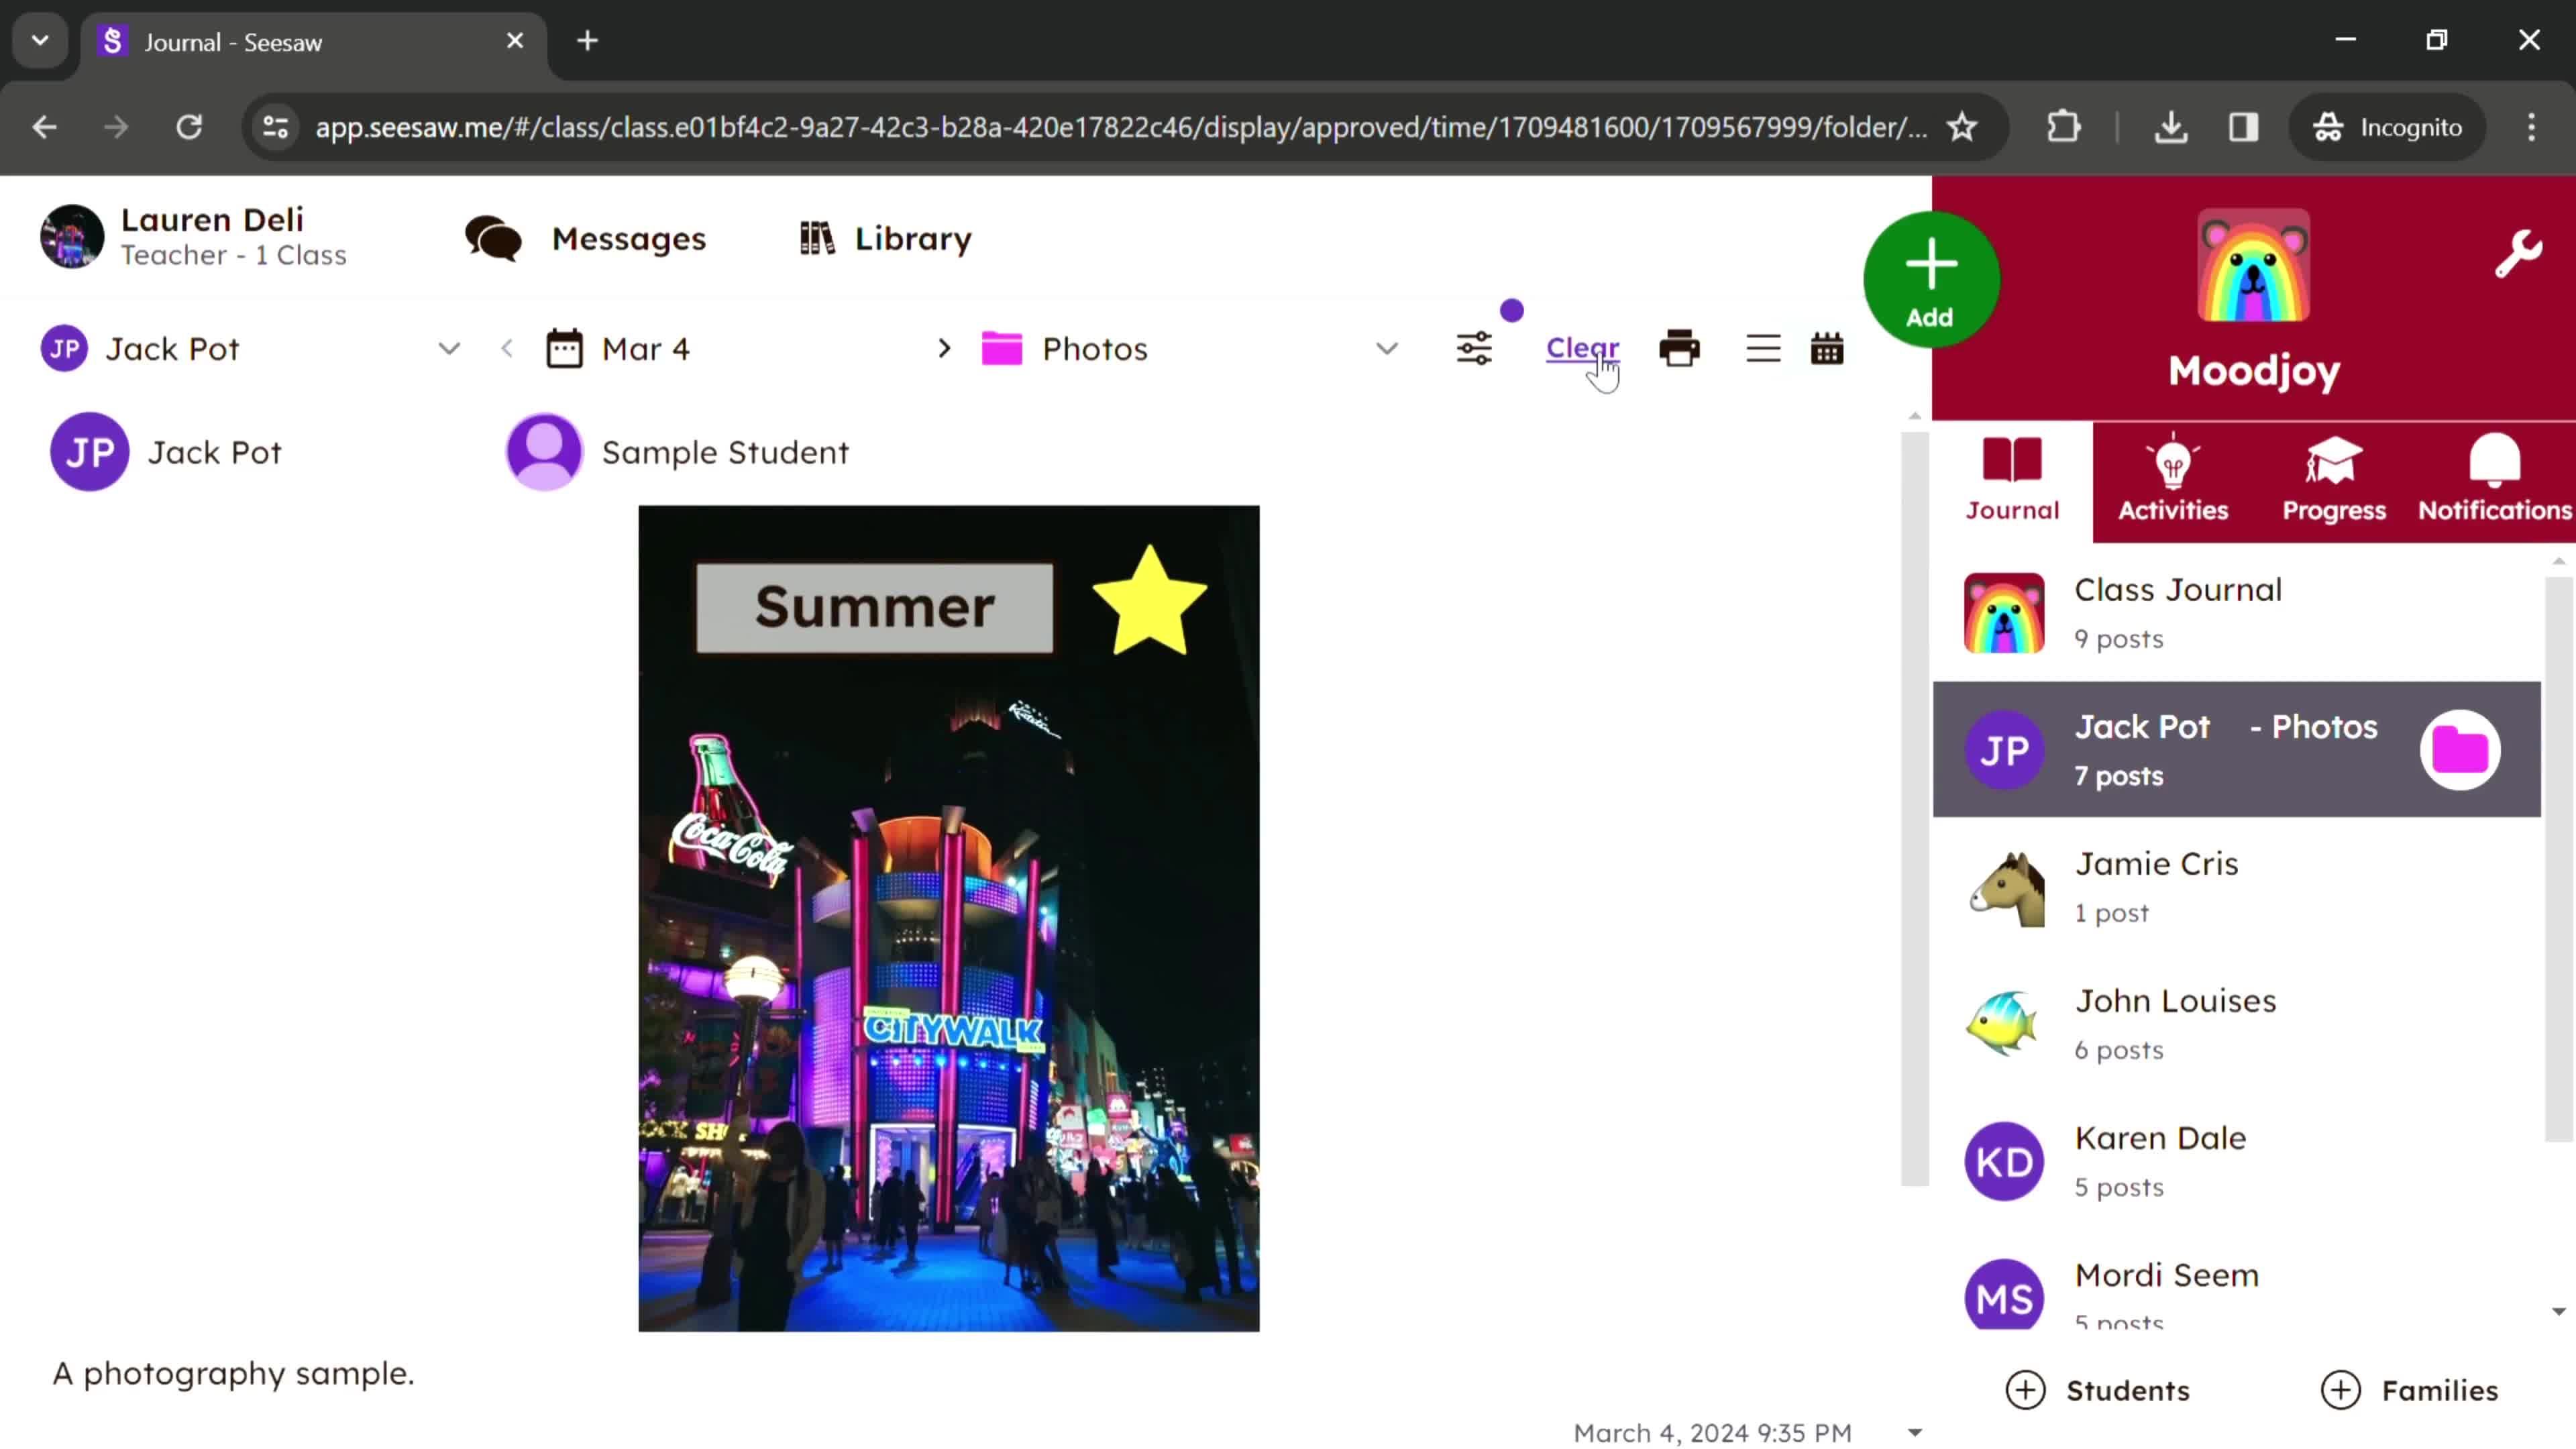Open the post options arrow beside the timestamp
This screenshot has height=1449, width=2576.
(x=1914, y=1433)
